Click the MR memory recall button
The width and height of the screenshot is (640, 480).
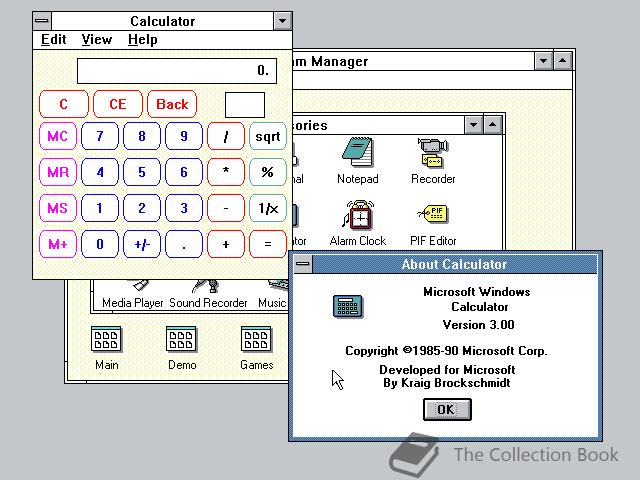point(58,172)
